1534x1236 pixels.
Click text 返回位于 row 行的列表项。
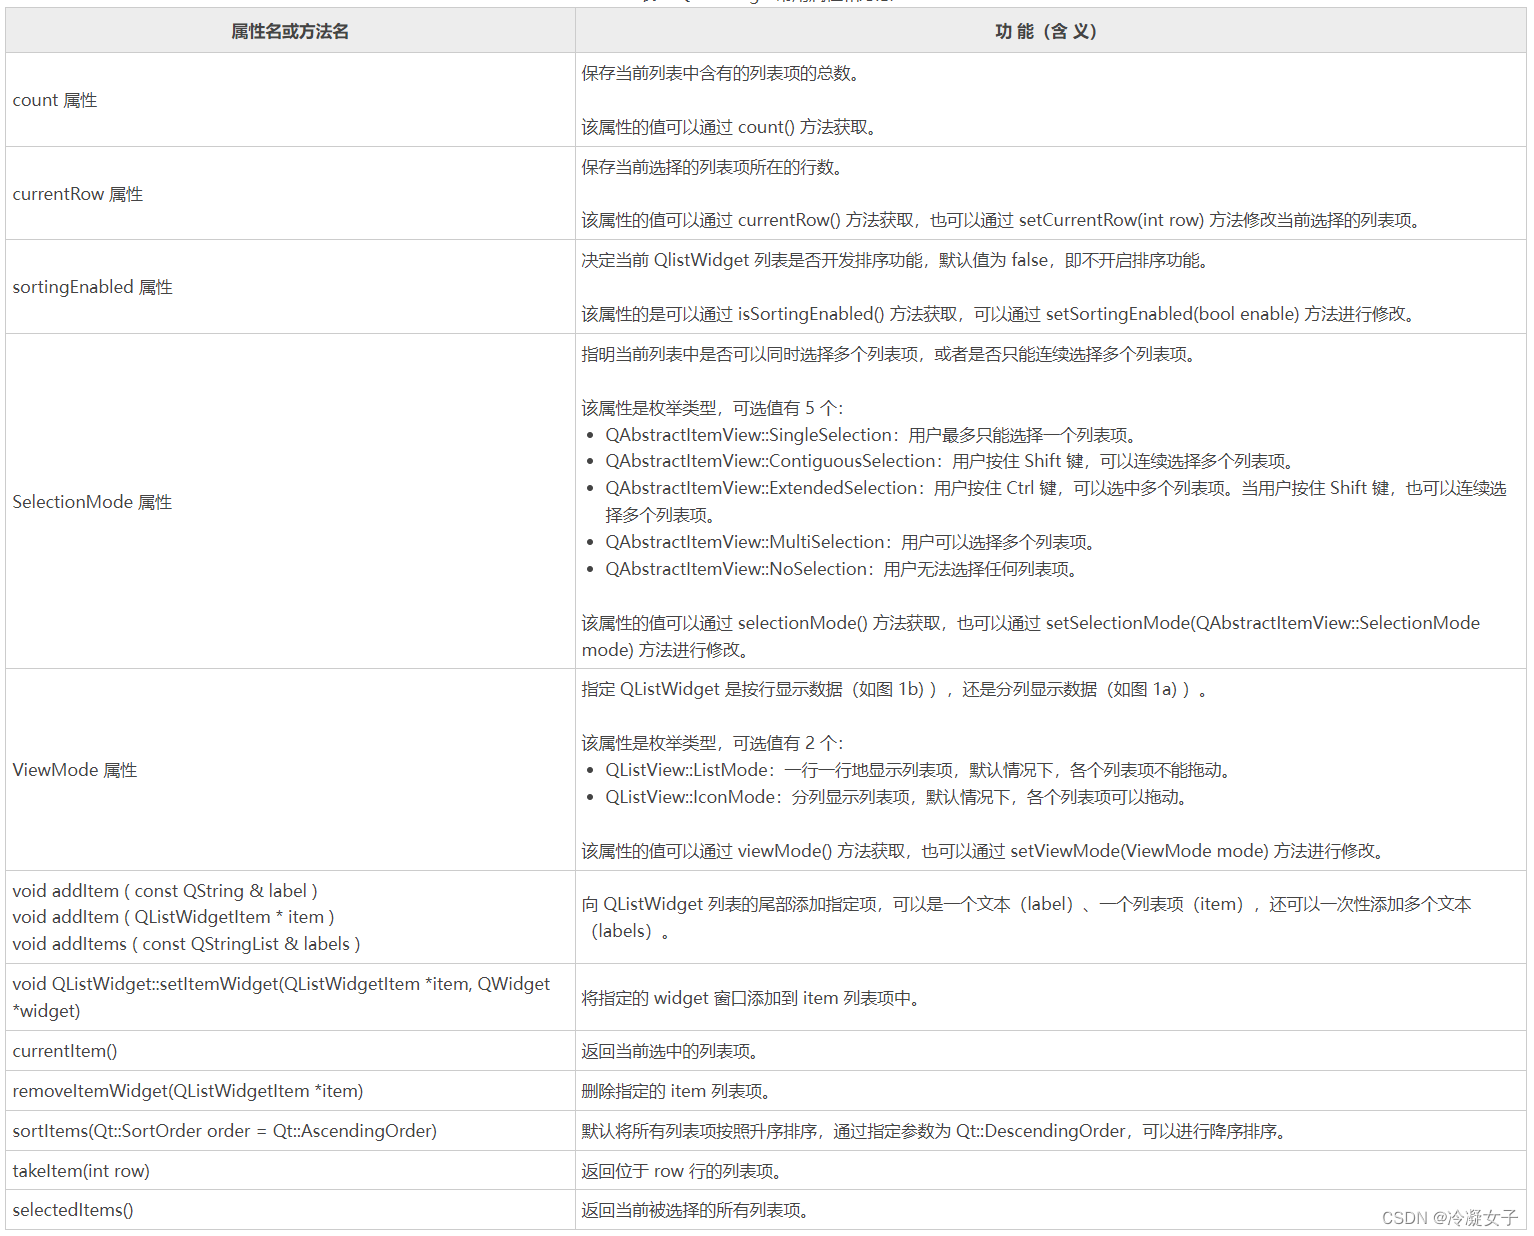tap(684, 1171)
